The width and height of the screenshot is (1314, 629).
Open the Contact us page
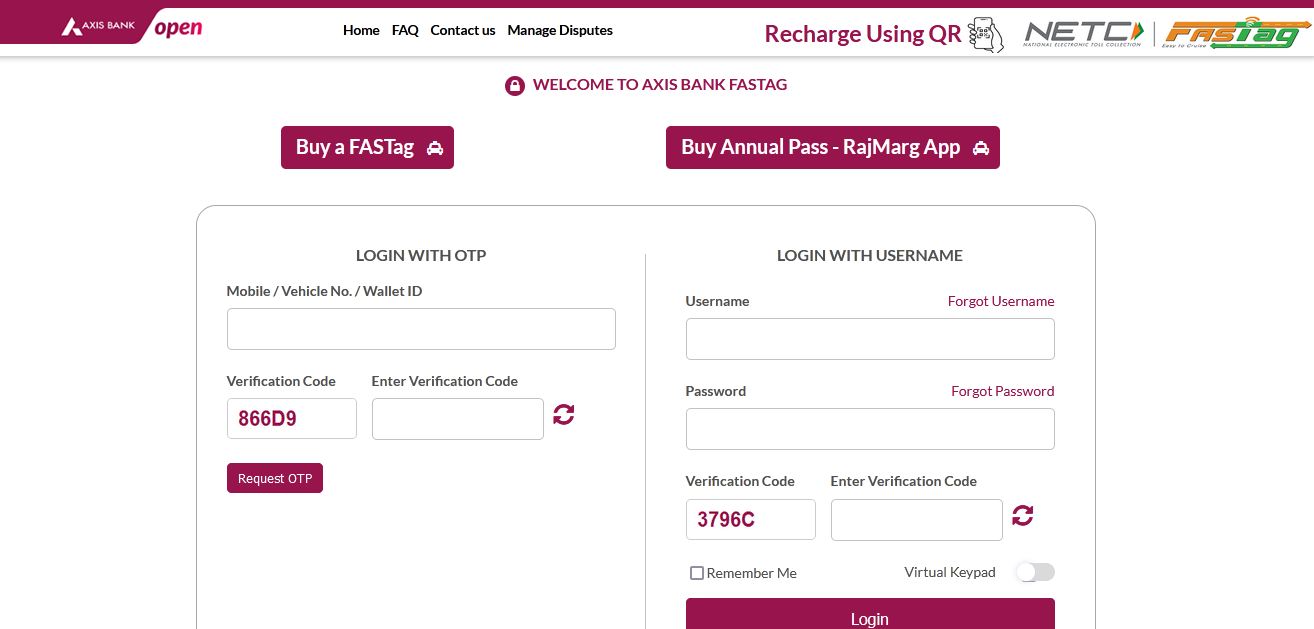(x=462, y=30)
